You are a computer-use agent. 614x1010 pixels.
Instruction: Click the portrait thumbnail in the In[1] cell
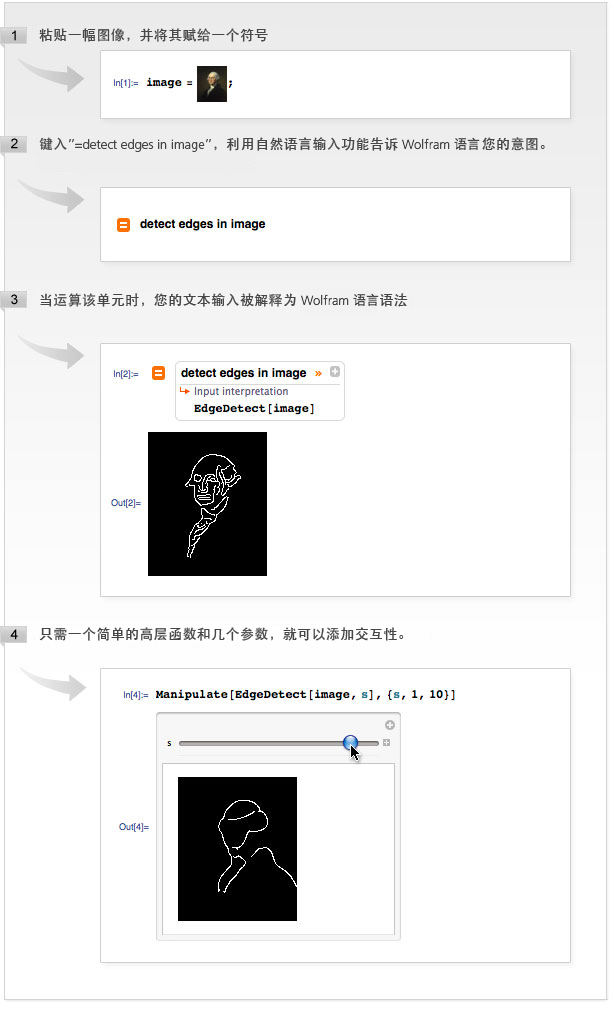(212, 84)
